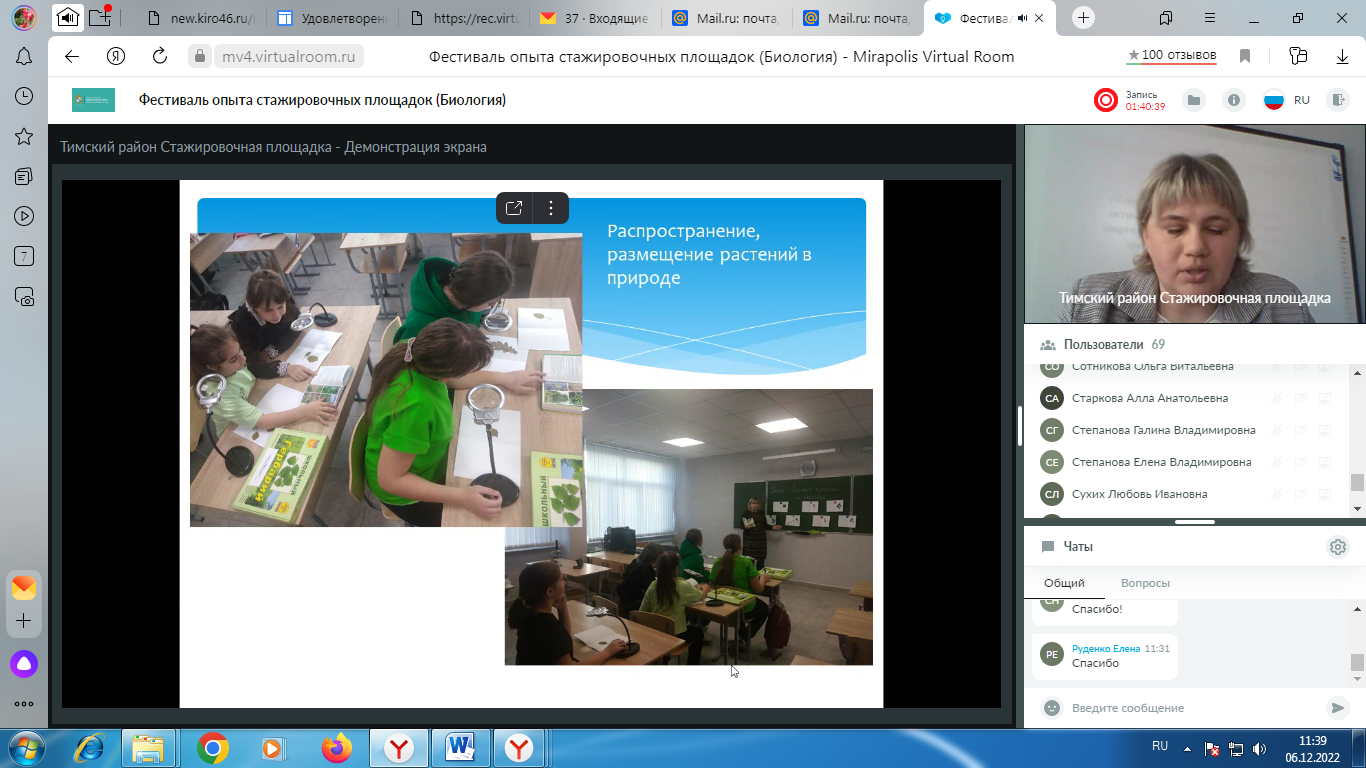Click users list scrollbar up arrow

tap(1357, 371)
